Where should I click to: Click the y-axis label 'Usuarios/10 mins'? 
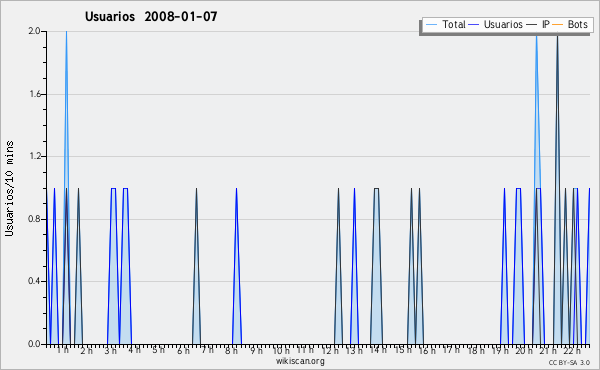(10, 188)
